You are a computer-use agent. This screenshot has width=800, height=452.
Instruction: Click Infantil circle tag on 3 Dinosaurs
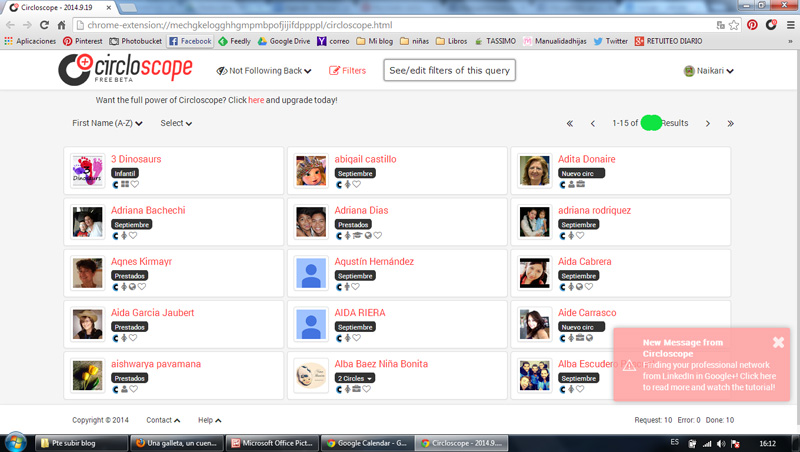point(124,173)
